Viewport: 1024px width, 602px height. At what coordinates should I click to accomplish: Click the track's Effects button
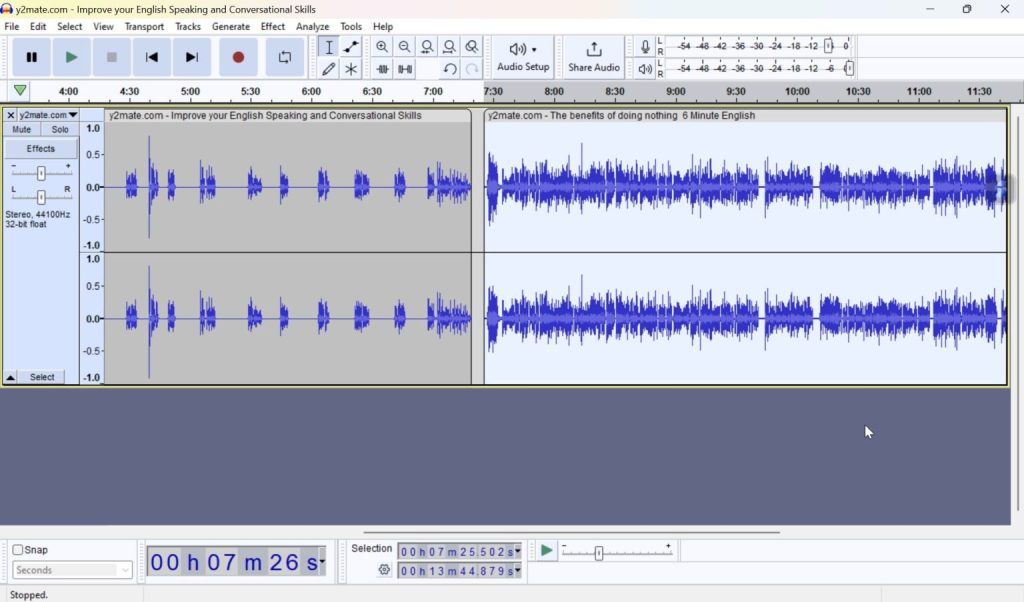[x=40, y=147]
